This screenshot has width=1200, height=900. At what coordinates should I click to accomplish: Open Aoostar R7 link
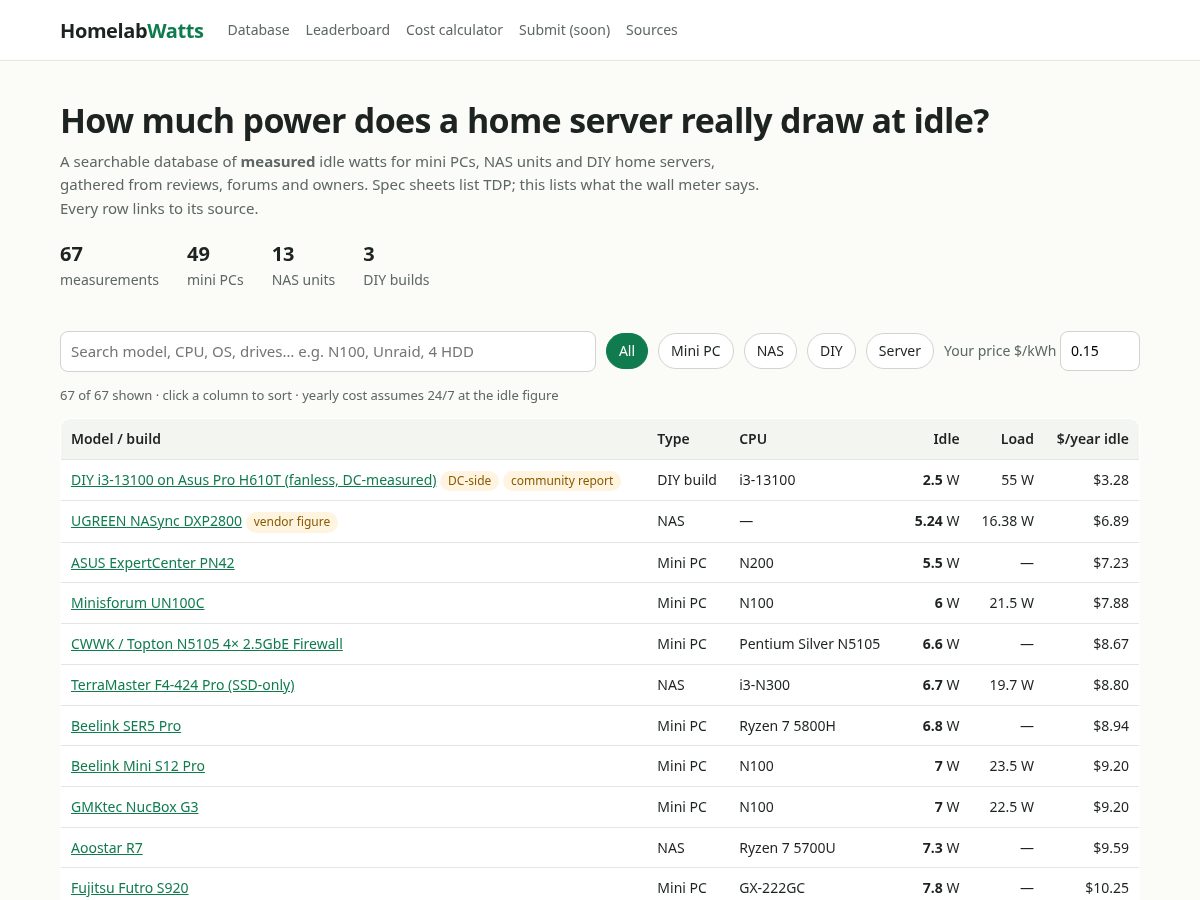tap(107, 848)
